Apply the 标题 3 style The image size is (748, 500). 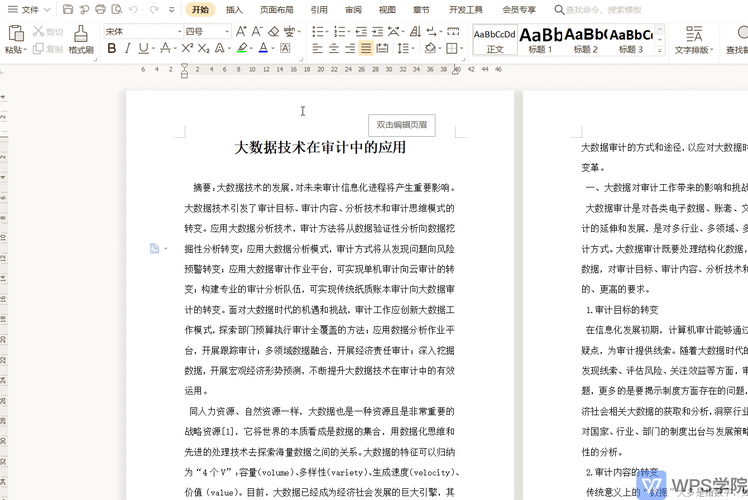coord(631,40)
